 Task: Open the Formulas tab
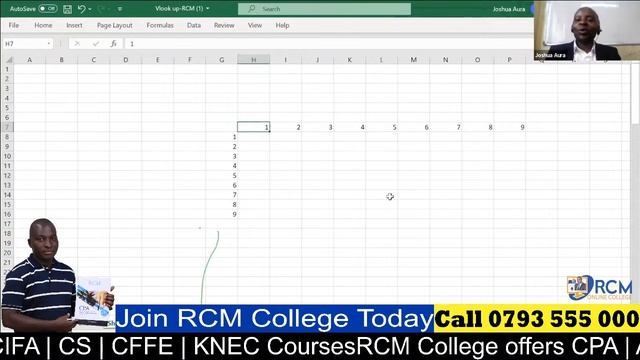[x=160, y=25]
